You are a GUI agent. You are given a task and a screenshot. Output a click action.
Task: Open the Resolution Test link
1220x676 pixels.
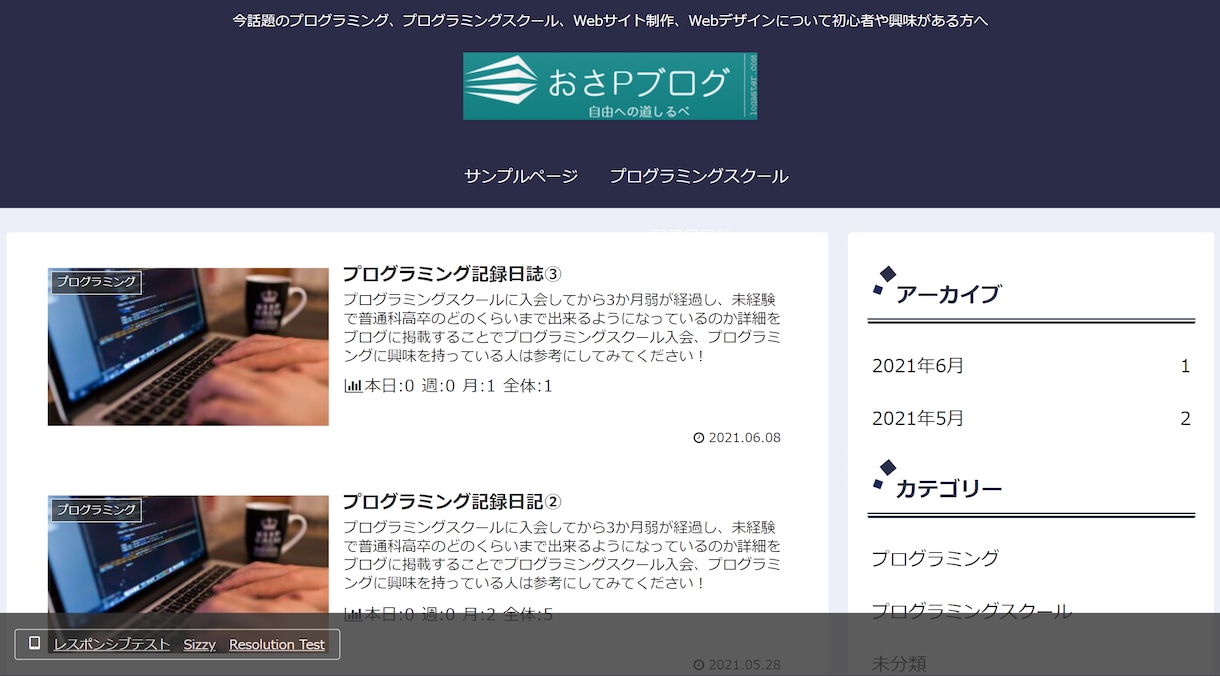click(x=277, y=644)
